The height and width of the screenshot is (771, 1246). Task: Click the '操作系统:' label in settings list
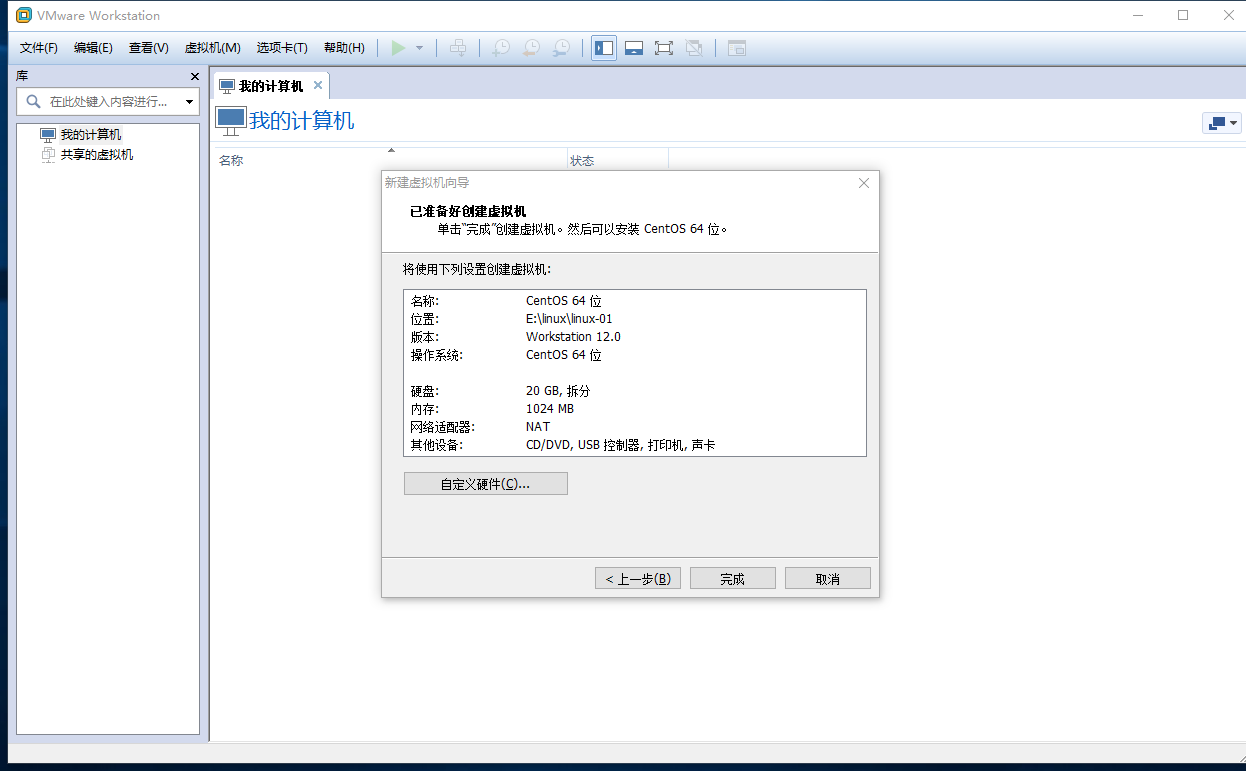pyautogui.click(x=437, y=355)
